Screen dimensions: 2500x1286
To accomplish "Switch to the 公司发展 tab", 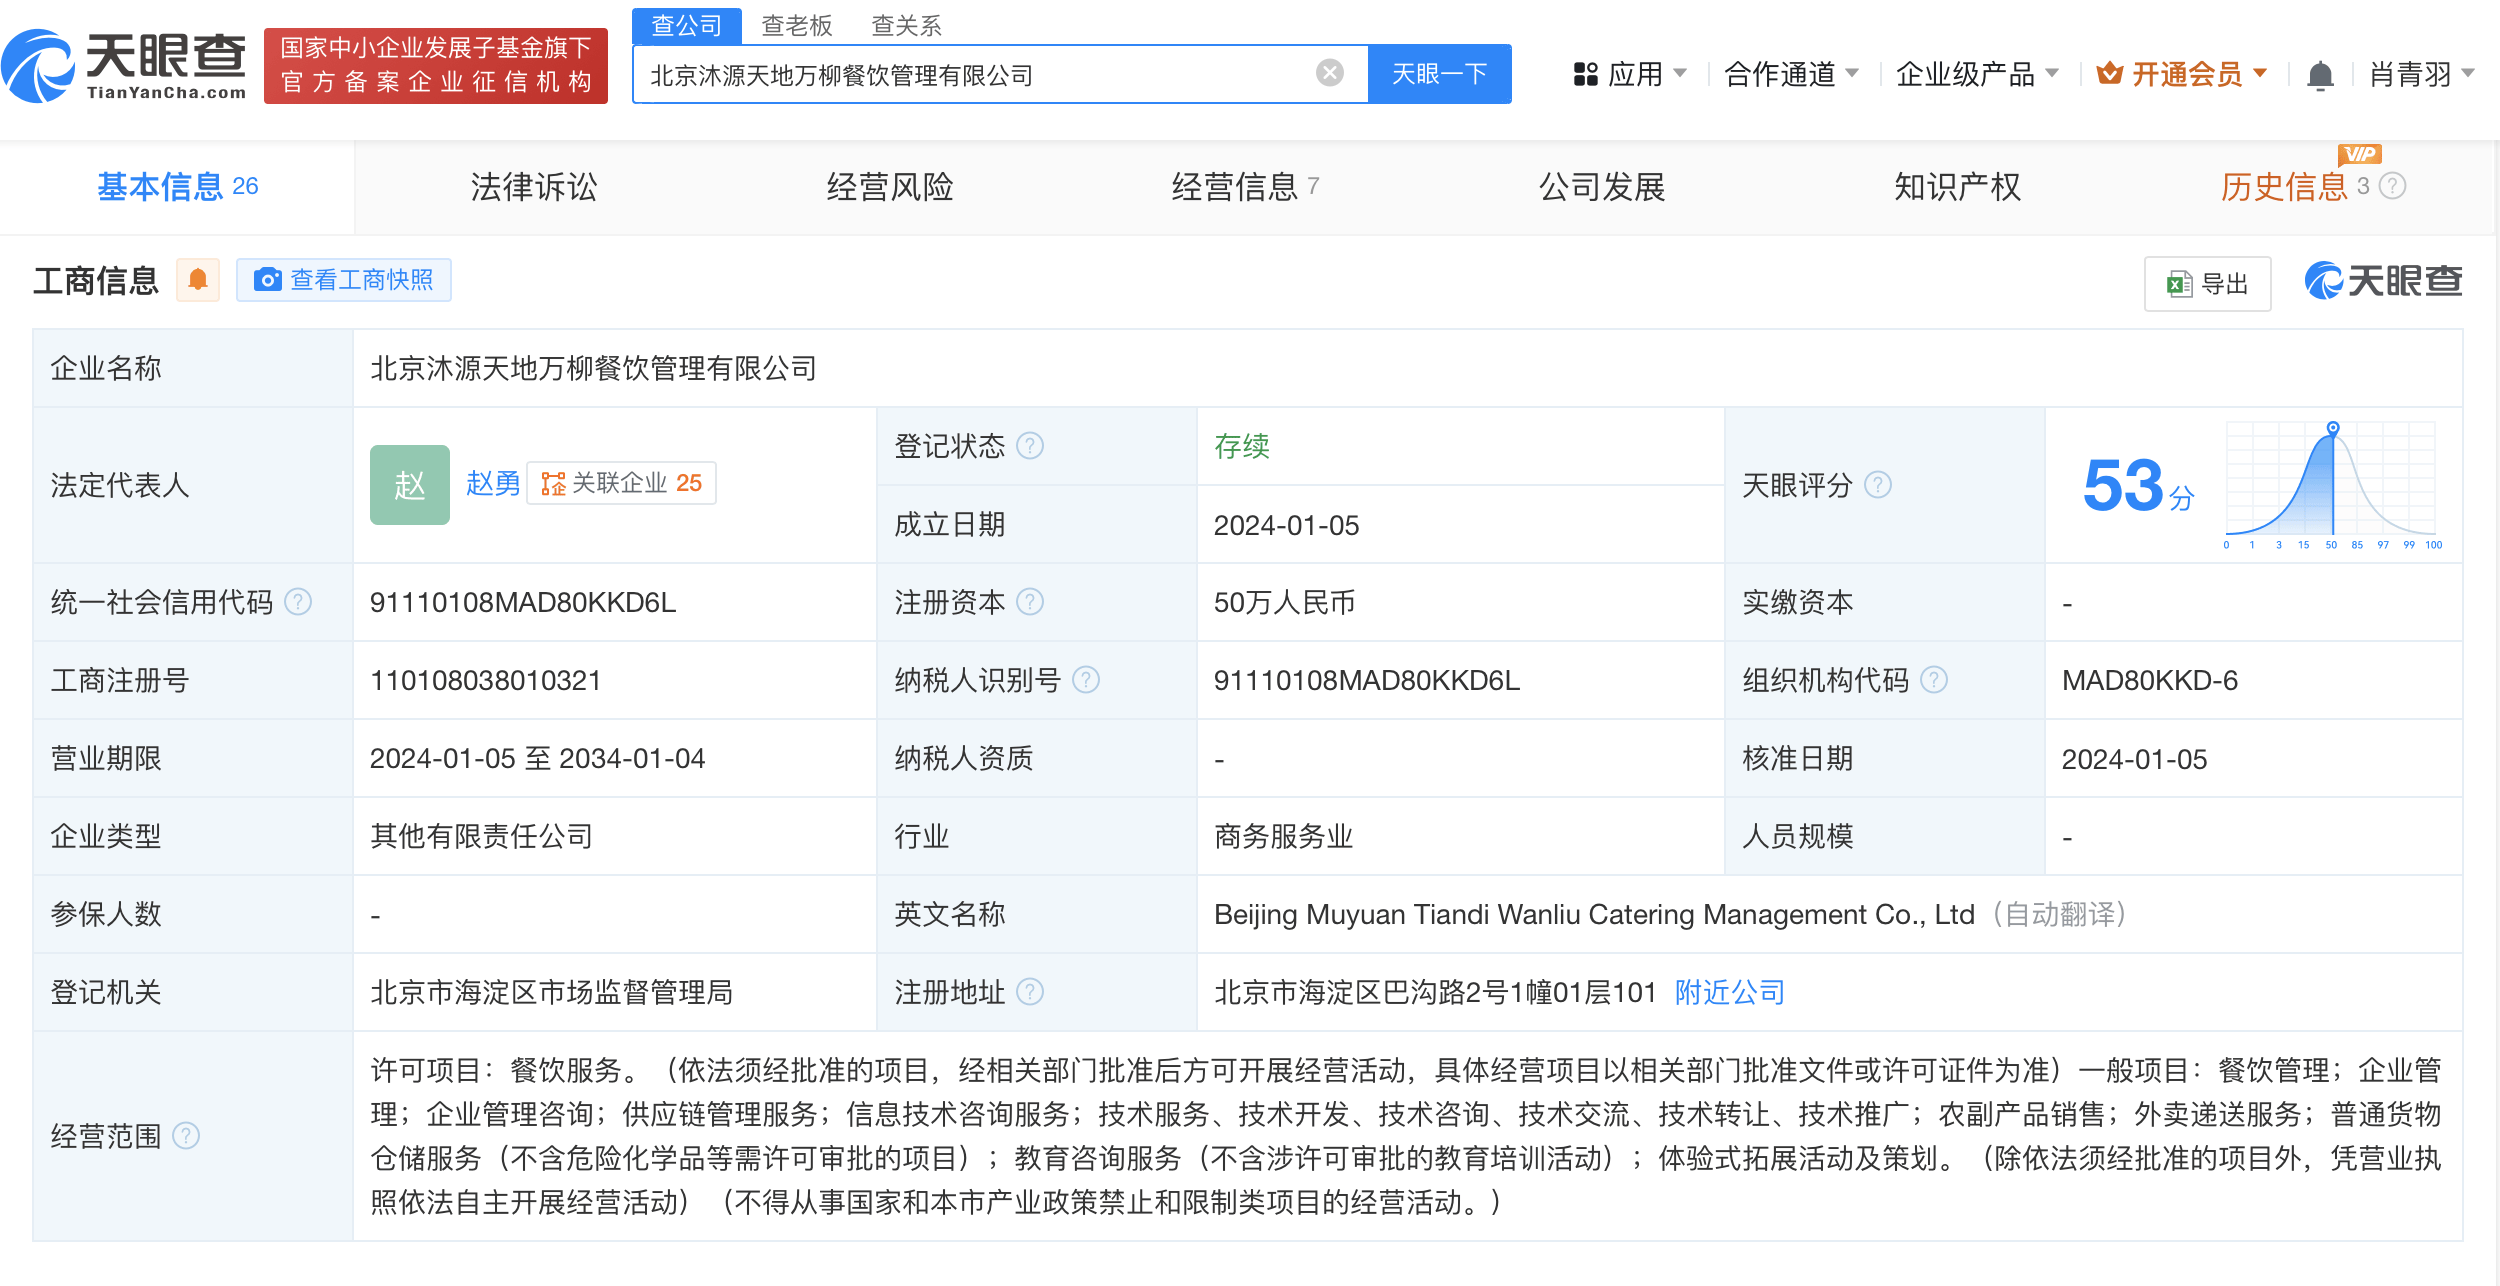I will click(1601, 187).
